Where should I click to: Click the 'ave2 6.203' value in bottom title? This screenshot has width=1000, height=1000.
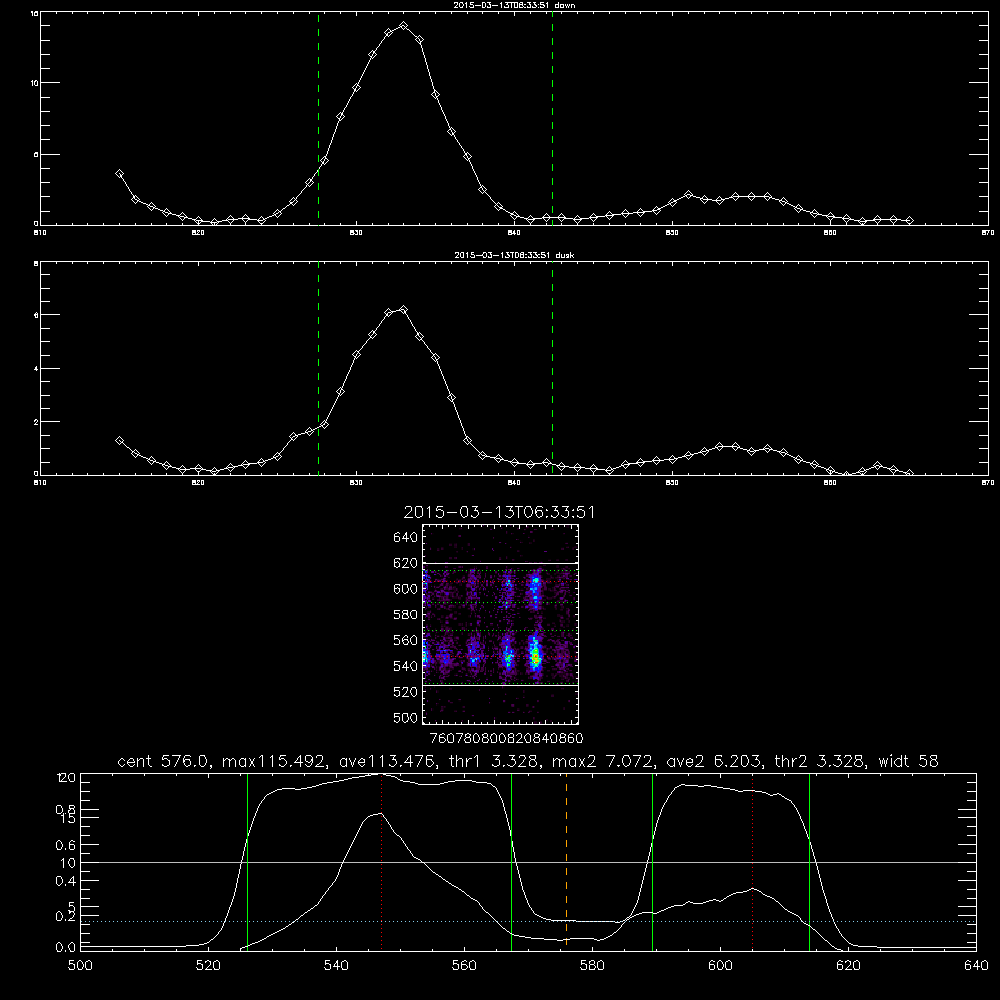click(714, 761)
